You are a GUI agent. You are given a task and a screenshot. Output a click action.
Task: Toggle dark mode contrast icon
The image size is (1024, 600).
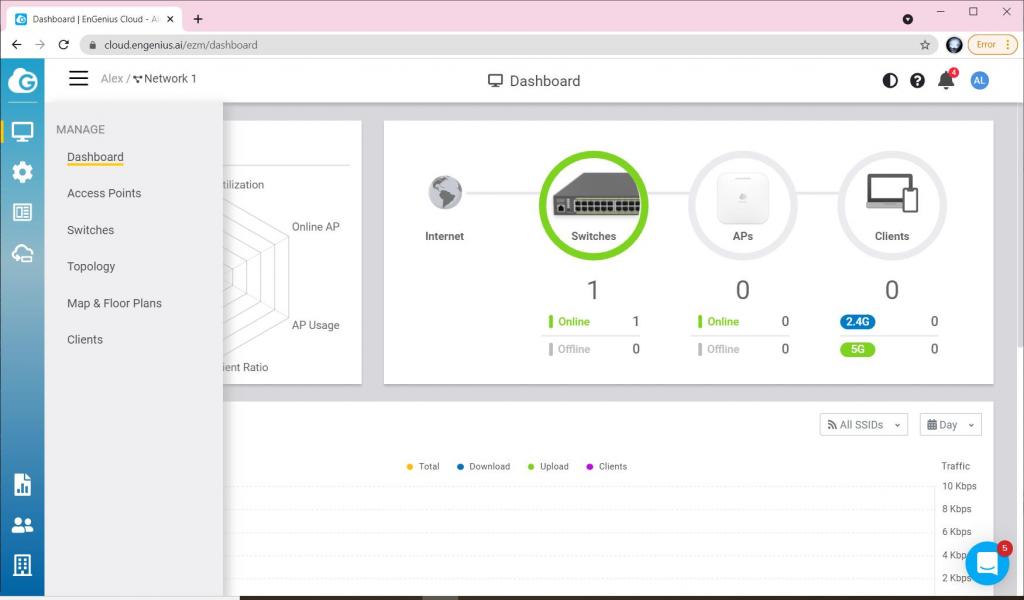pyautogui.click(x=889, y=80)
